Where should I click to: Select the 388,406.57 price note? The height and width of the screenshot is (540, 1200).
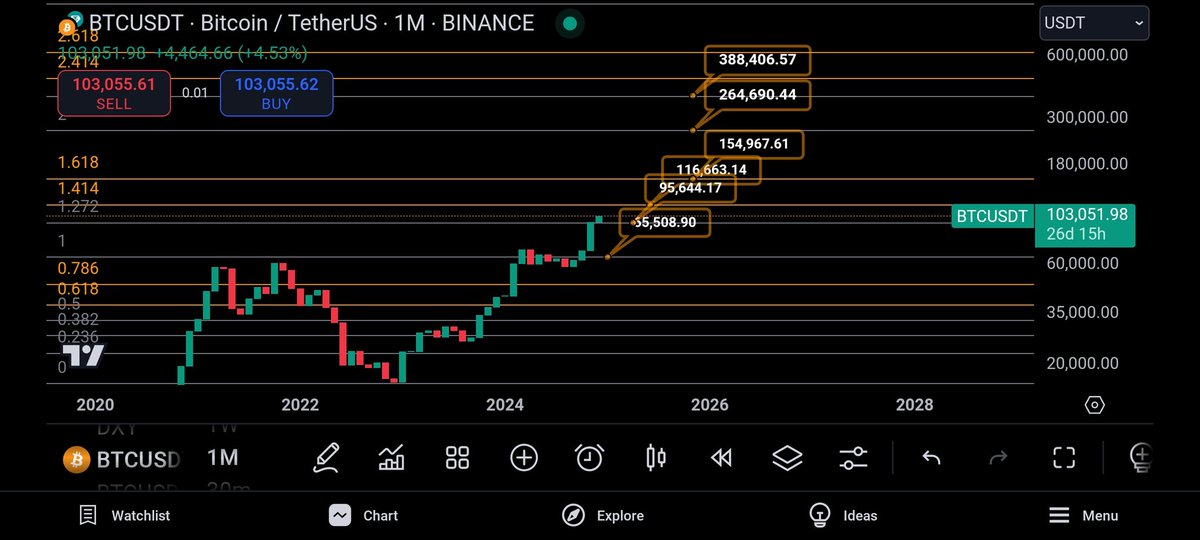coord(757,60)
